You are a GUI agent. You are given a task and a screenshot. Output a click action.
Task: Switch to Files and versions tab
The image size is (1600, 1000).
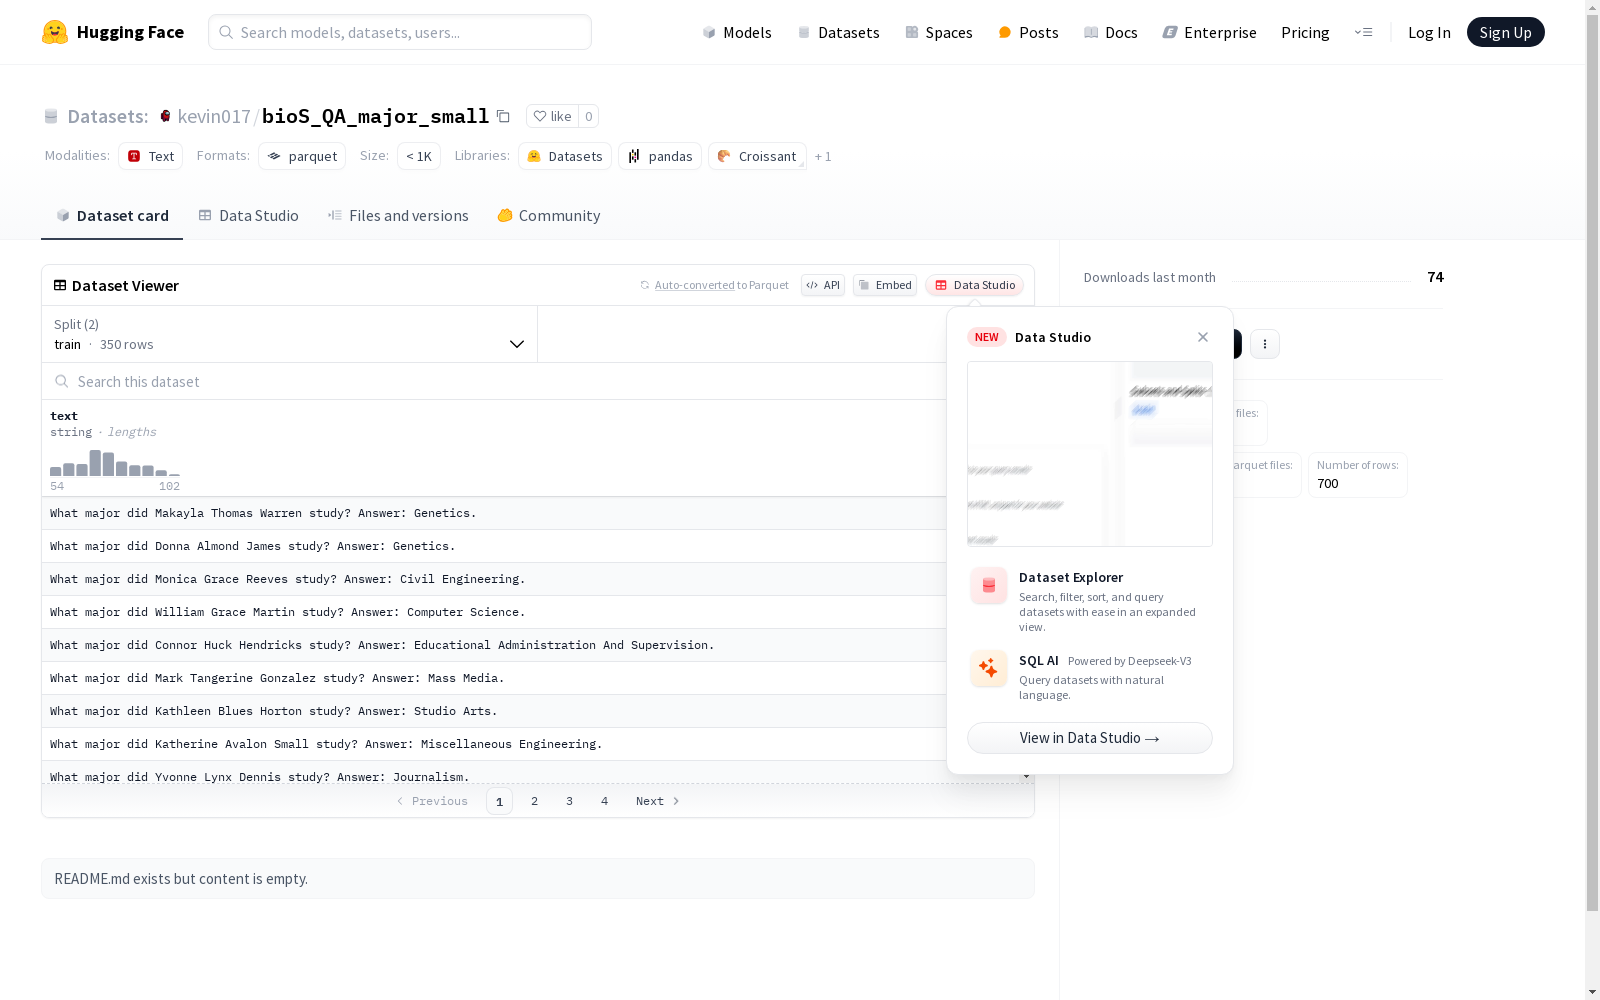coord(398,215)
